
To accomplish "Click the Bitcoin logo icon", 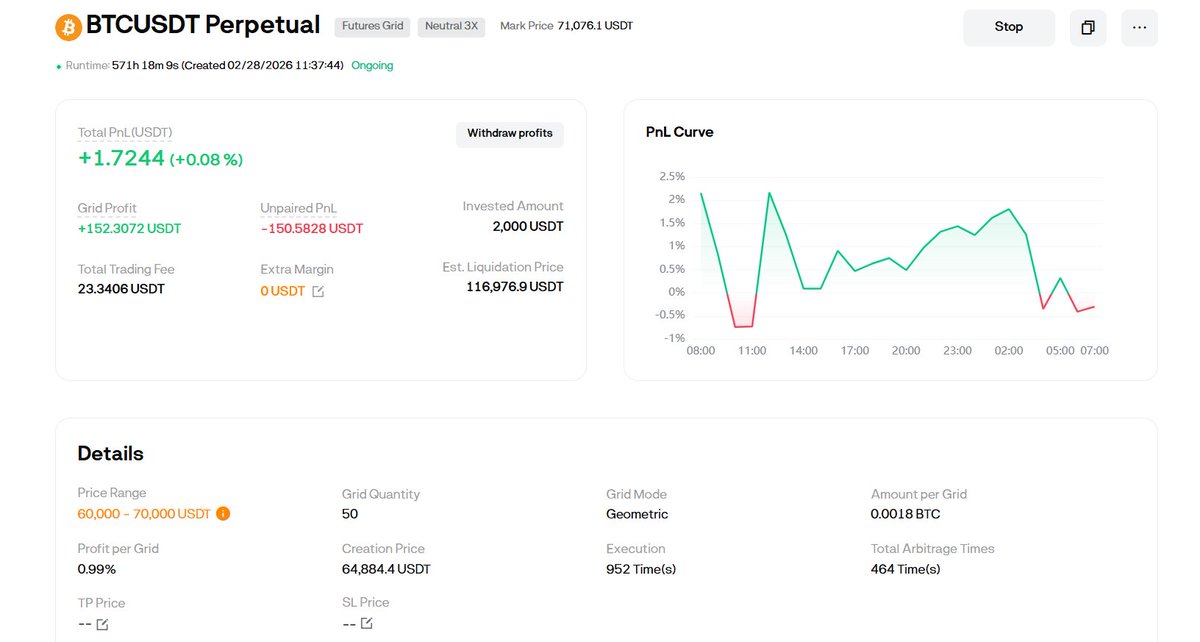I will [x=69, y=27].
